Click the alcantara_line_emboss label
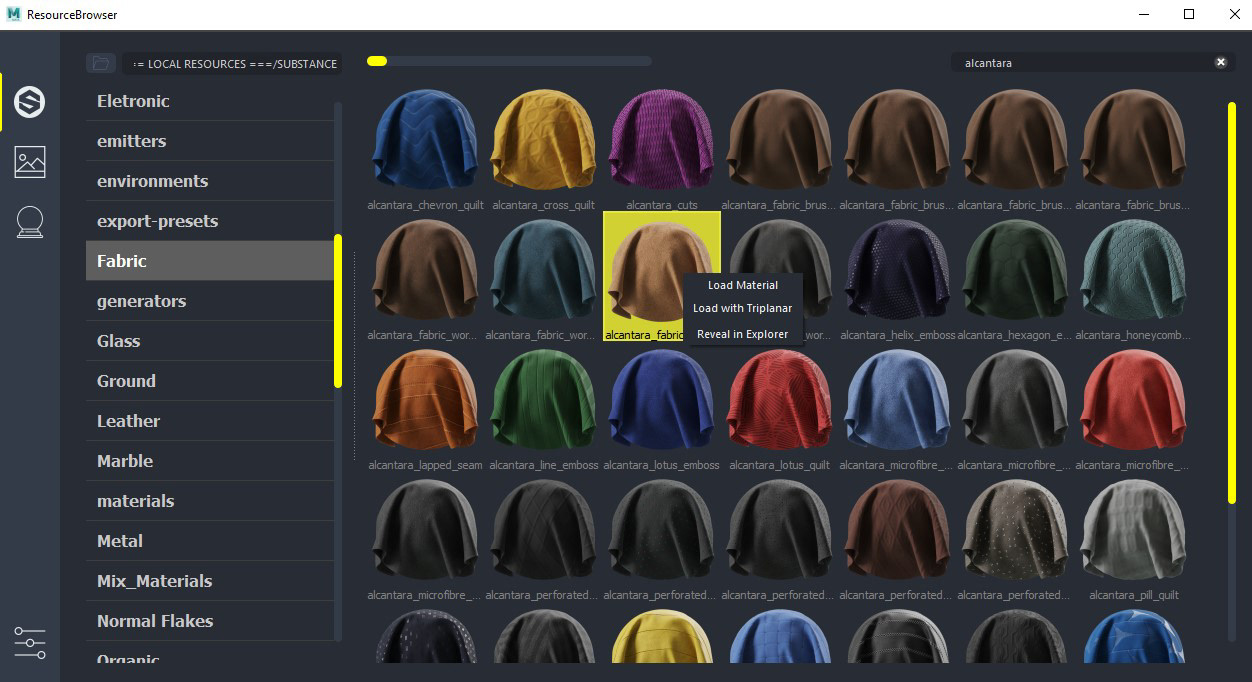This screenshot has width=1252, height=682. point(543,465)
